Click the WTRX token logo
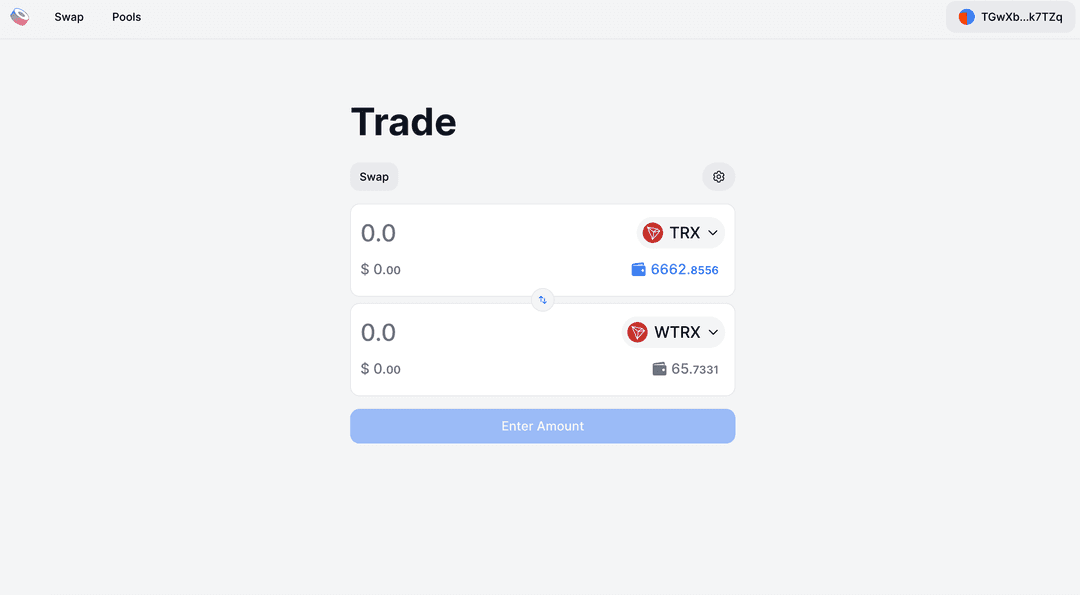 coord(638,331)
